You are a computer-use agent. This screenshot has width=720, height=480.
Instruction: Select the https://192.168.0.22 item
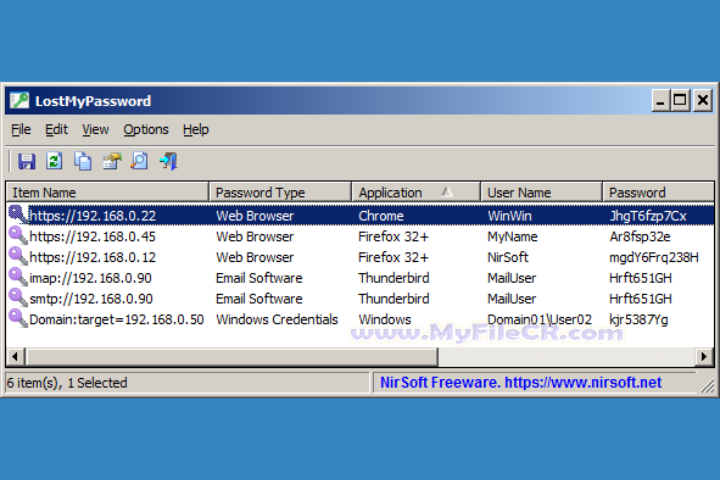coord(92,215)
